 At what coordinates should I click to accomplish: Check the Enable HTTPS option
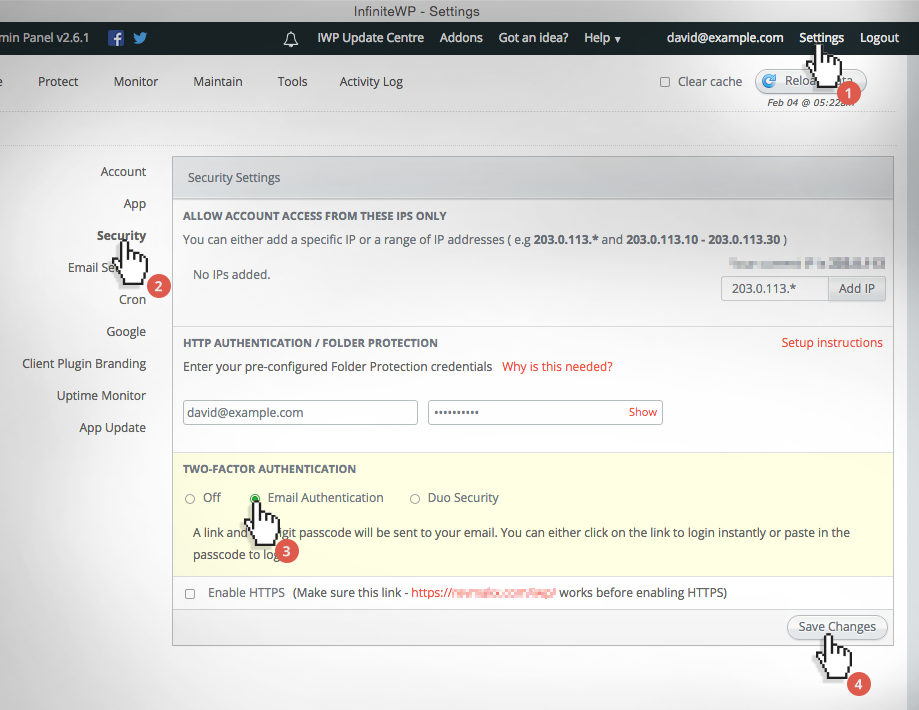tap(190, 593)
